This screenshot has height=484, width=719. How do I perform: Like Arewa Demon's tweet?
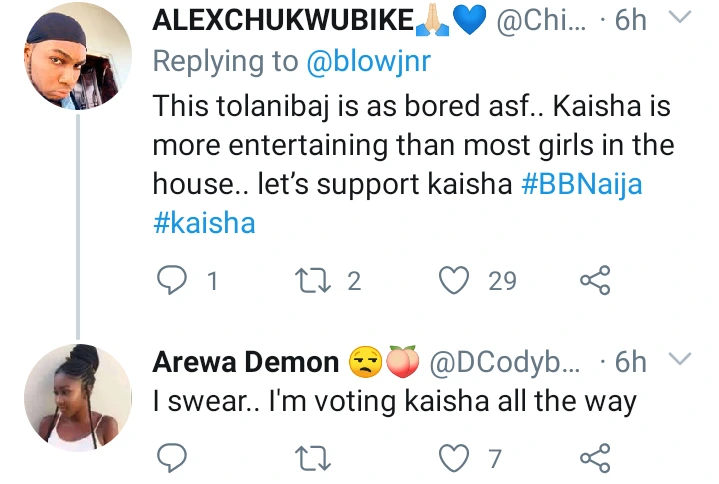(x=455, y=459)
